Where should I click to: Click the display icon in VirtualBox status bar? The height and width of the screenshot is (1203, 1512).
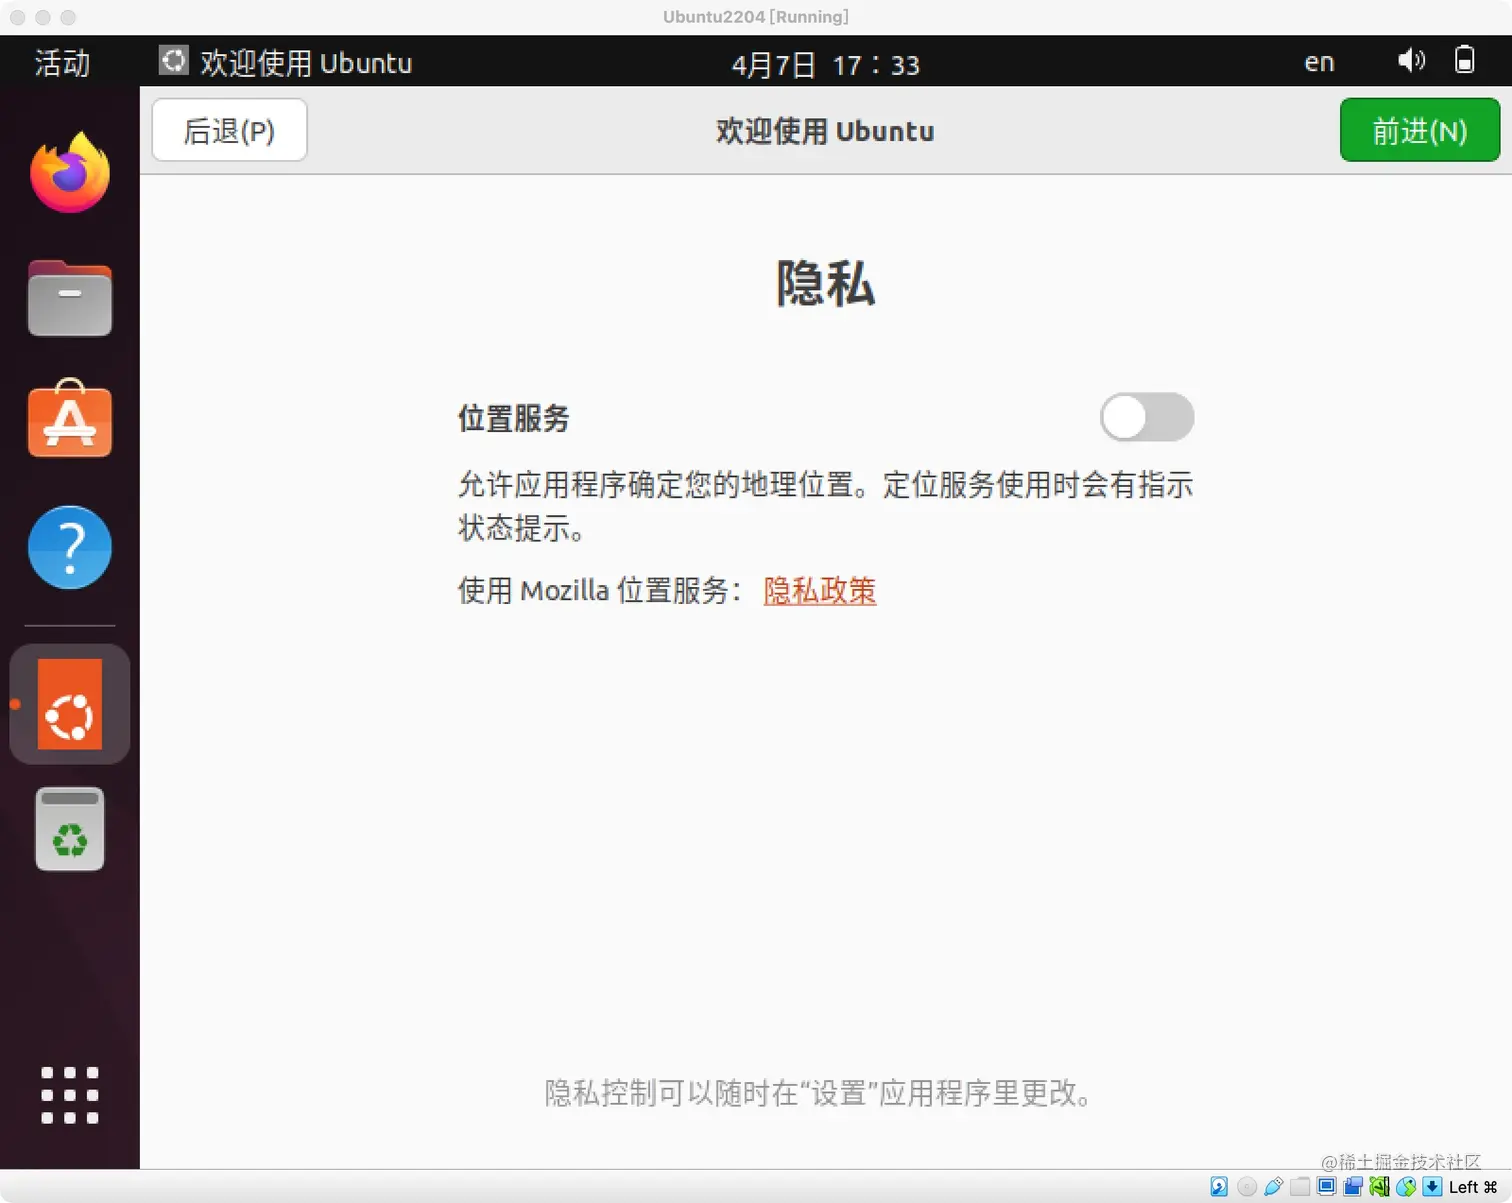point(1326,1186)
